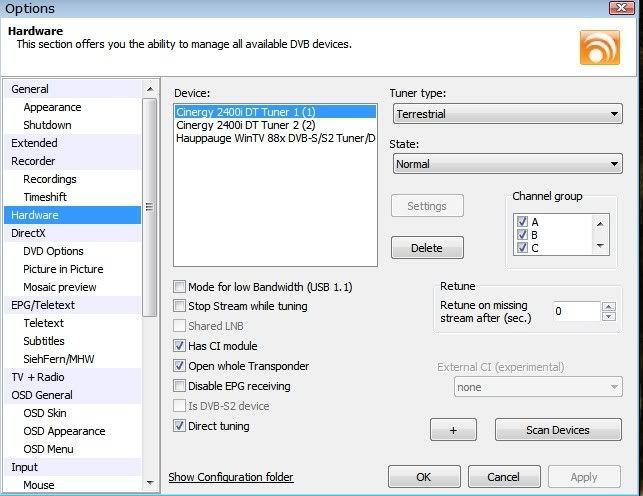643x496 pixels.
Task: Toggle Open whole Transponder checkbox
Action: (179, 366)
